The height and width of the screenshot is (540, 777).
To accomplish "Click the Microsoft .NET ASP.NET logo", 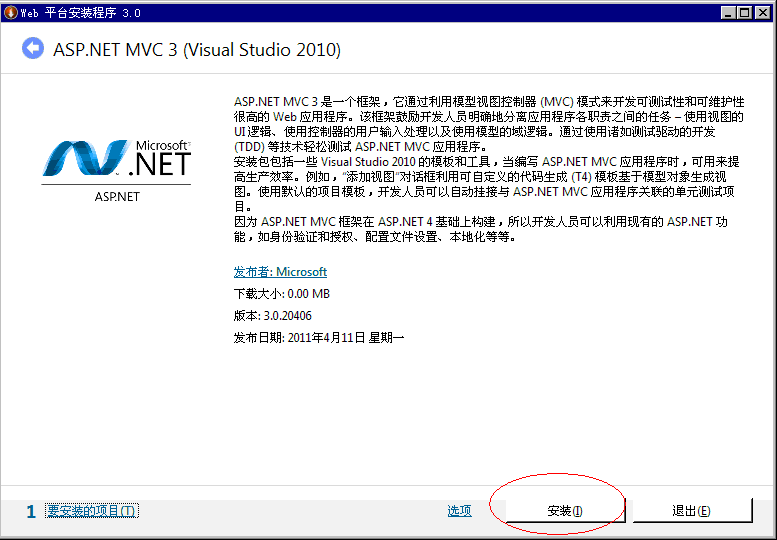I will [x=116, y=171].
